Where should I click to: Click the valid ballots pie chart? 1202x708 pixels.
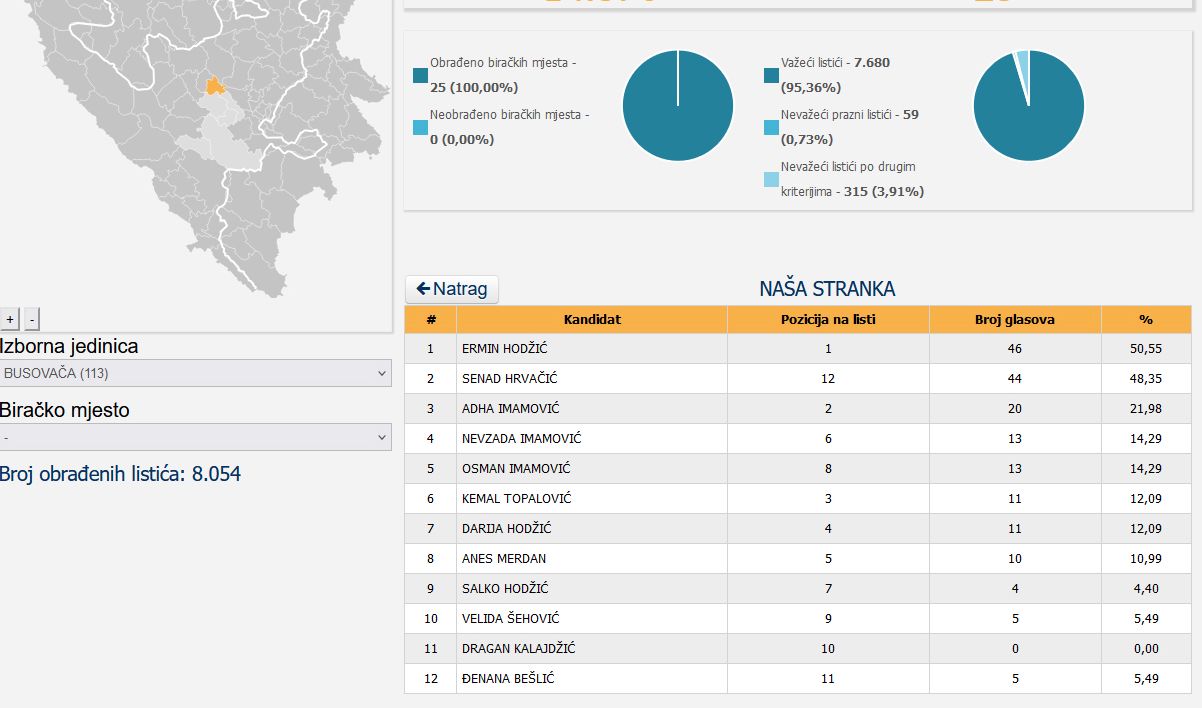(1029, 105)
